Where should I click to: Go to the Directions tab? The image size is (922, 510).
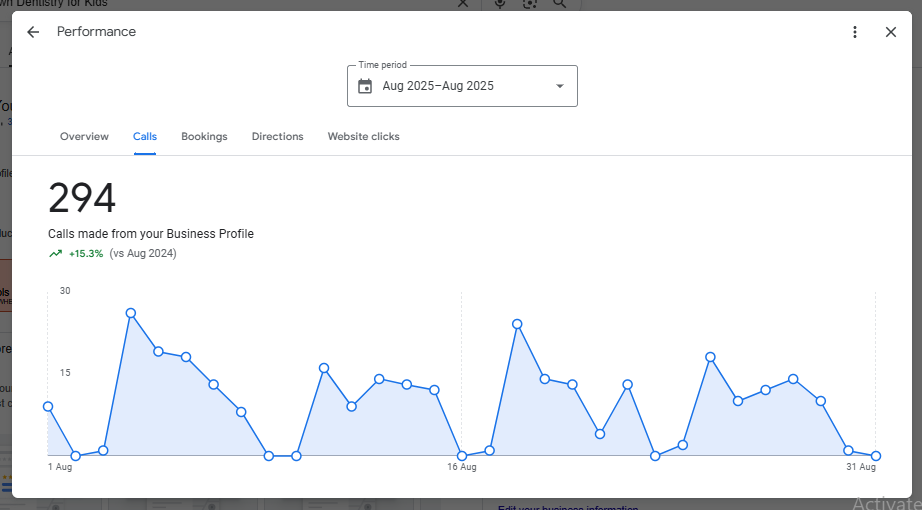click(x=277, y=137)
